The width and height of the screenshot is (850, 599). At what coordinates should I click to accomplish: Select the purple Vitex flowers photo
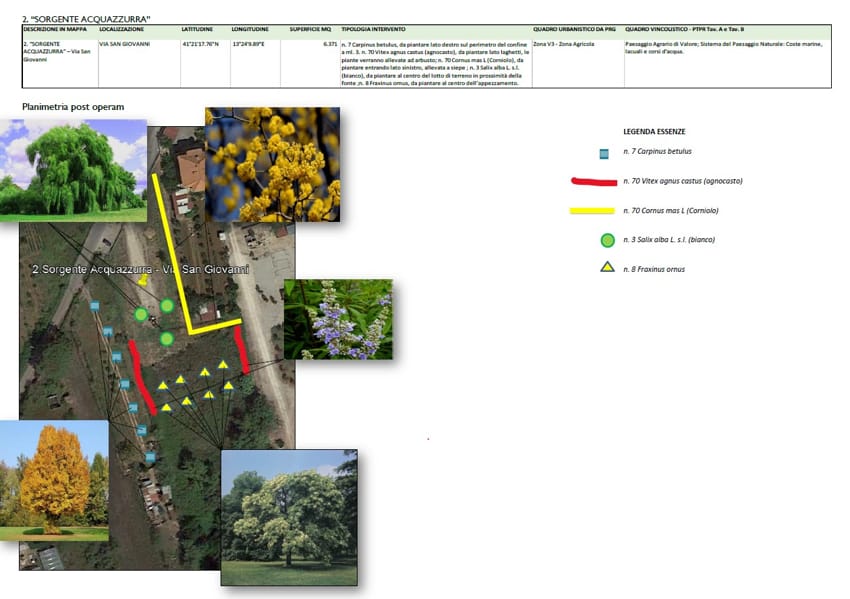pyautogui.click(x=338, y=319)
